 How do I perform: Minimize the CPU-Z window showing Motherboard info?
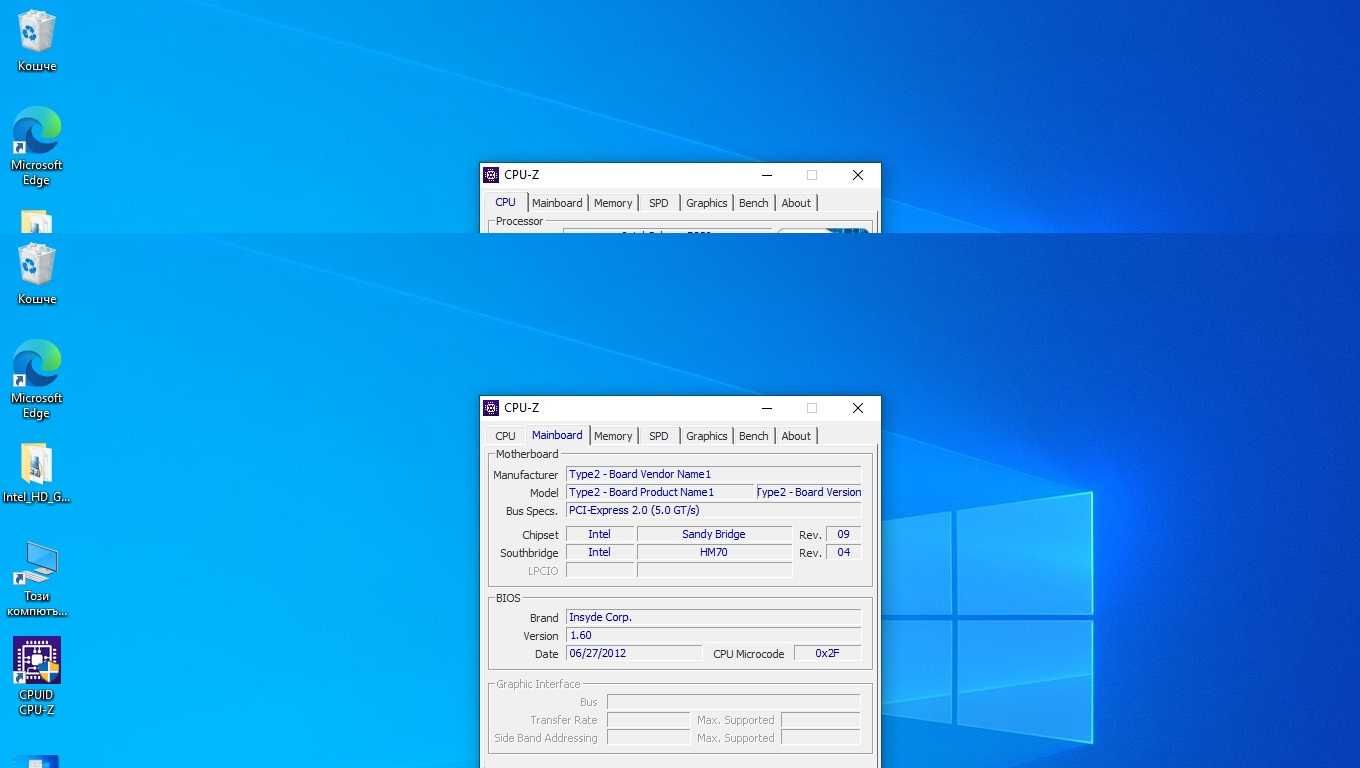point(766,408)
